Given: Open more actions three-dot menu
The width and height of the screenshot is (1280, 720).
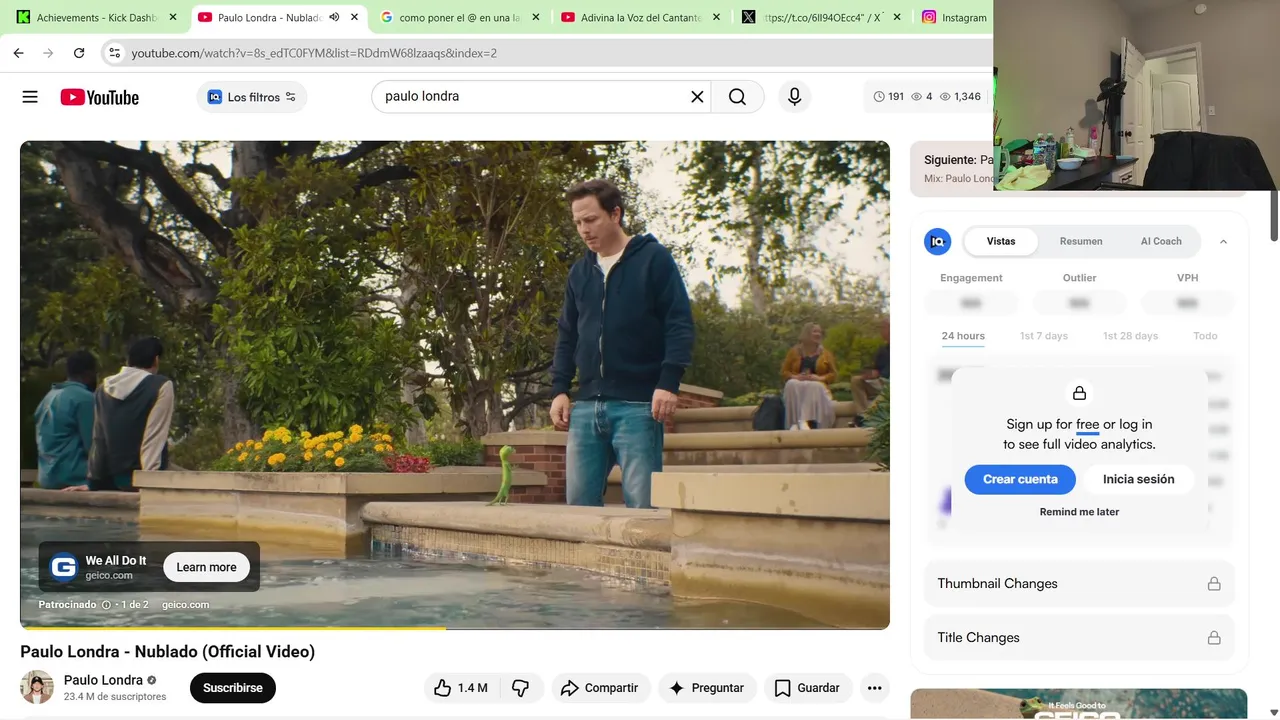Looking at the screenshot, I should [x=874, y=688].
